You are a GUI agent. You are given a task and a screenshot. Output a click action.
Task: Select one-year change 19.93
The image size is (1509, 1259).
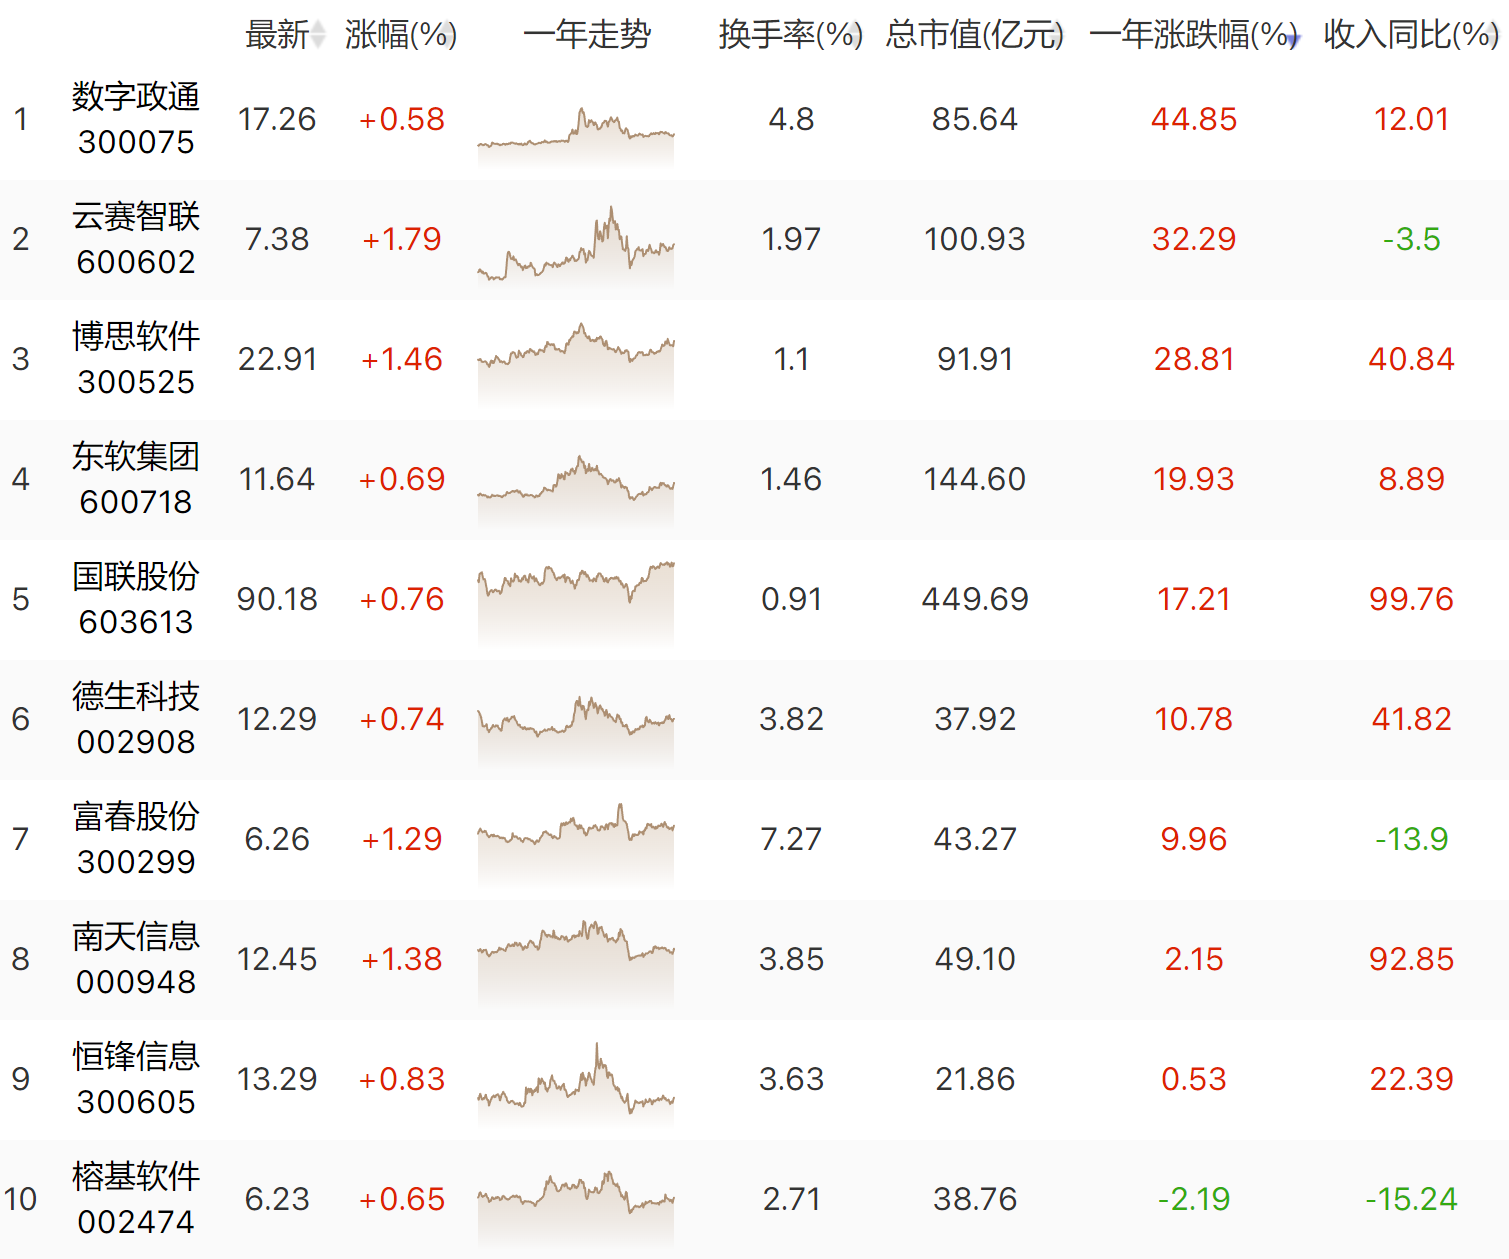click(1194, 479)
